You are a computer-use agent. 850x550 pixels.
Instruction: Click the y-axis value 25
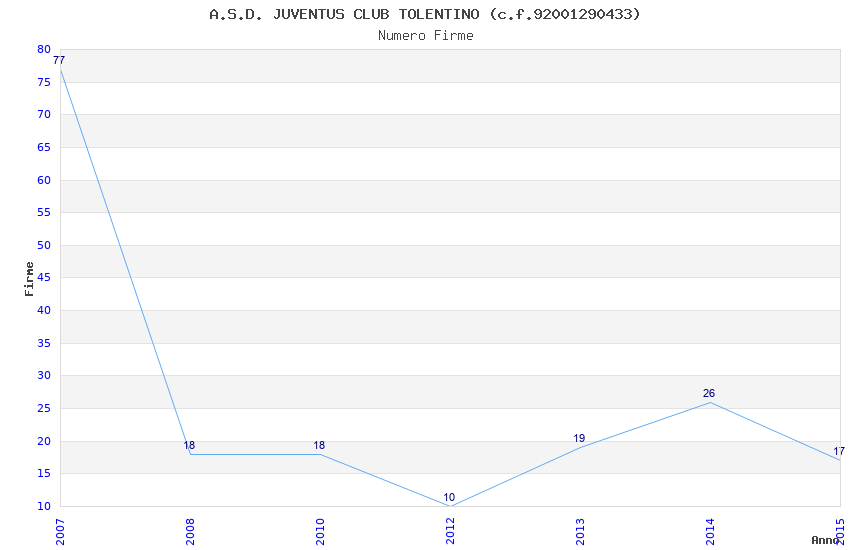44,409
